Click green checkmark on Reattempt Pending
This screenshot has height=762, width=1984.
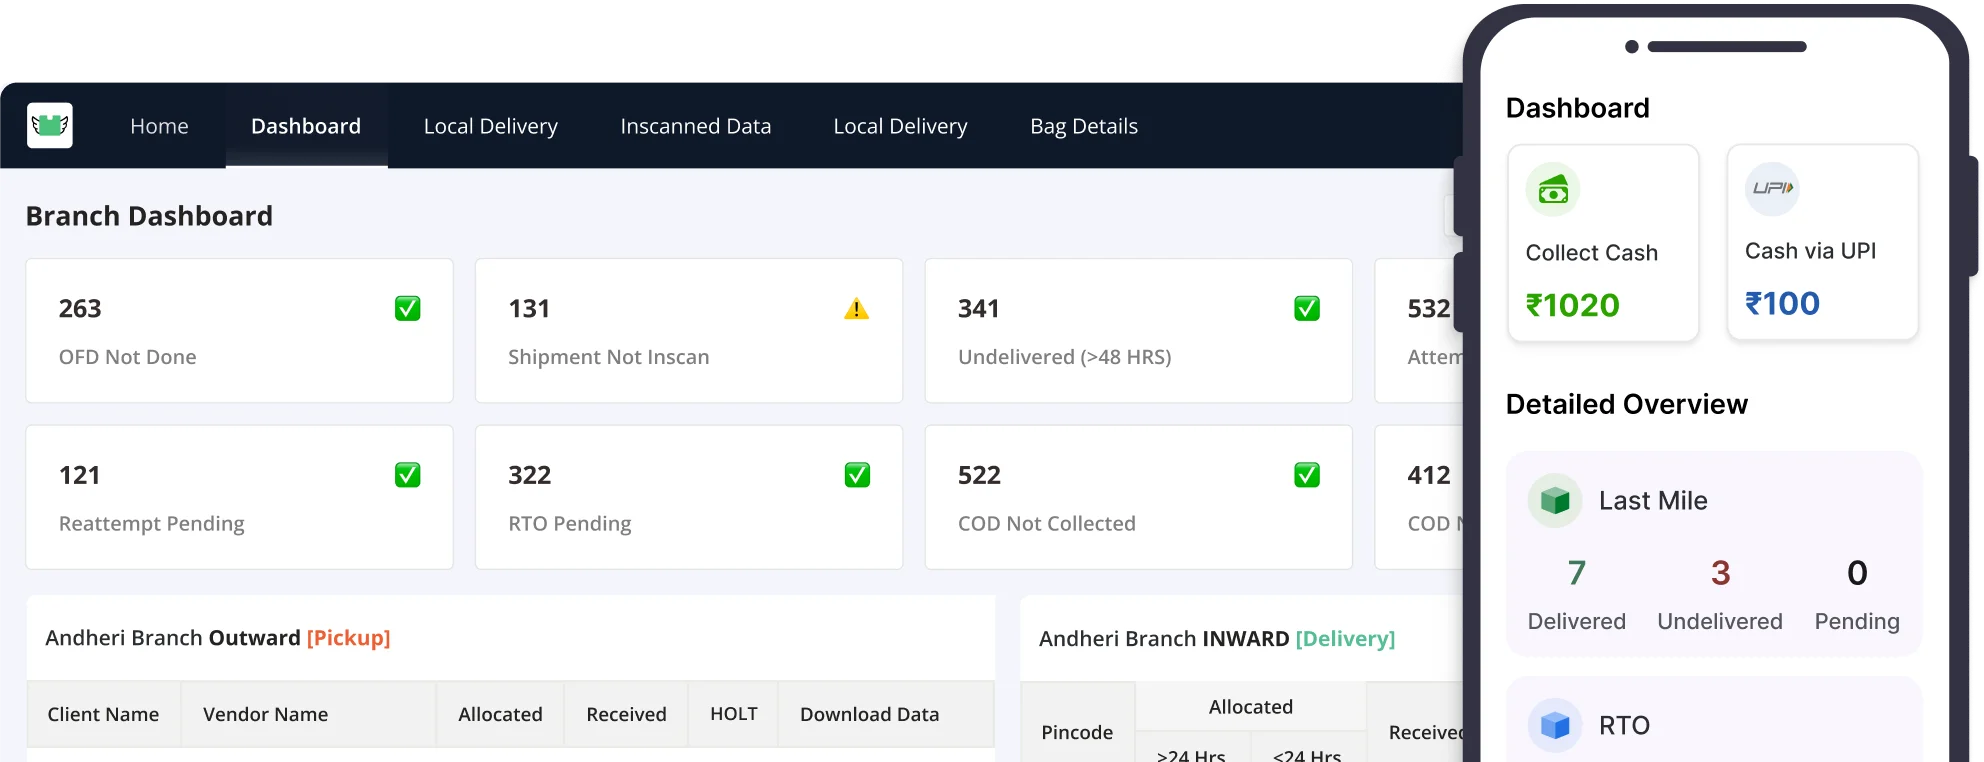407,475
